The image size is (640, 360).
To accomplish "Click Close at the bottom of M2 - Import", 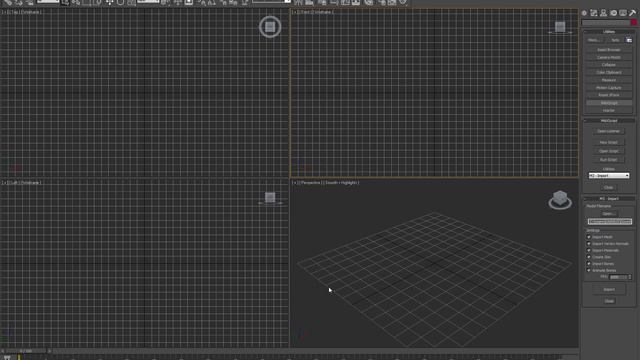I will [609, 301].
